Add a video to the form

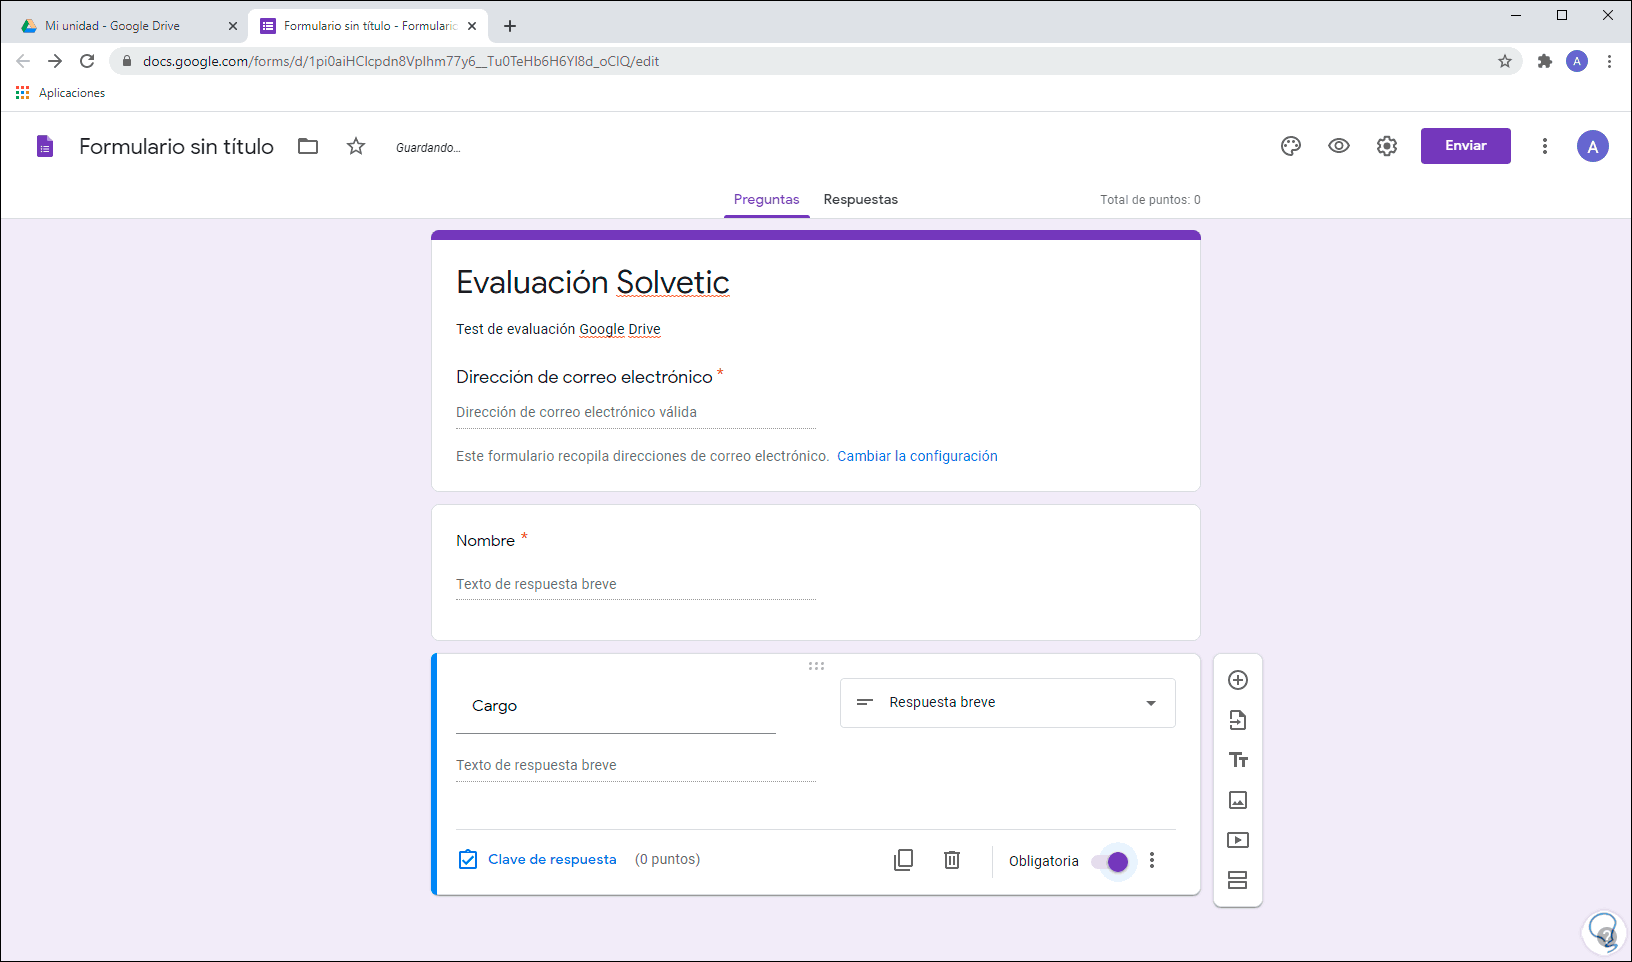coord(1238,840)
